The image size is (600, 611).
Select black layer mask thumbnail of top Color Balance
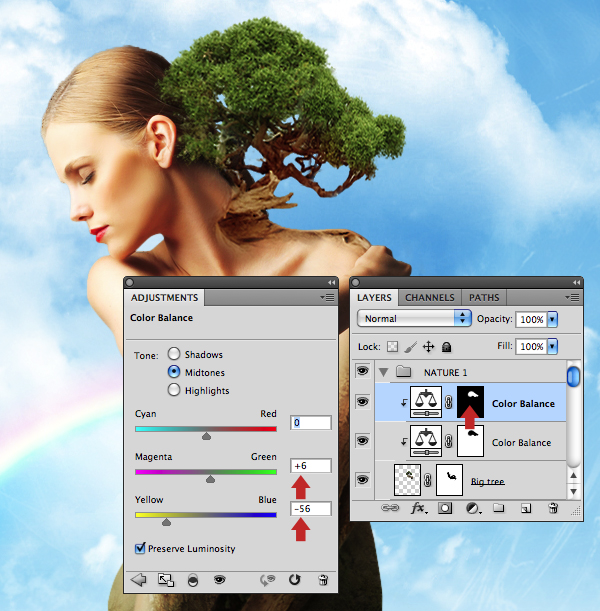point(470,402)
